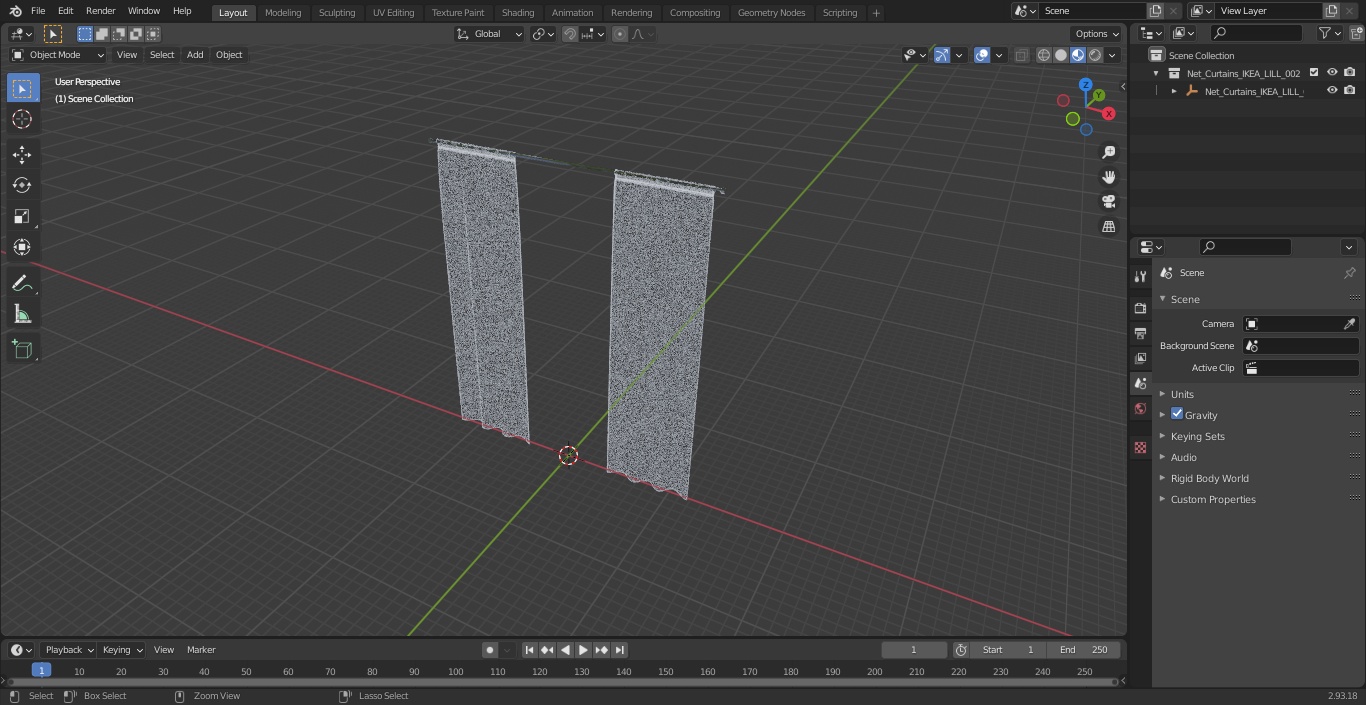Open the shading options dropdown arrow

click(x=1113, y=55)
